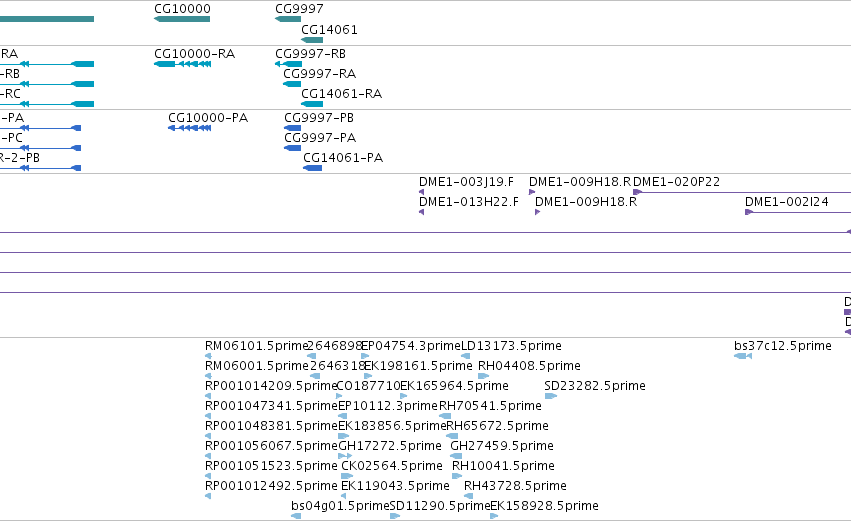This screenshot has width=851, height=521.
Task: Click the DME1-013H22.F label
Action: (469, 202)
